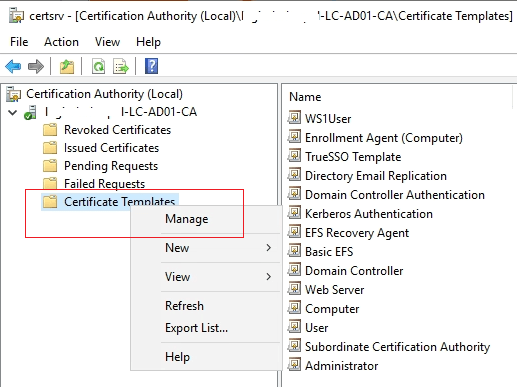Select the EFS Recovery Agent template name

tap(357, 233)
